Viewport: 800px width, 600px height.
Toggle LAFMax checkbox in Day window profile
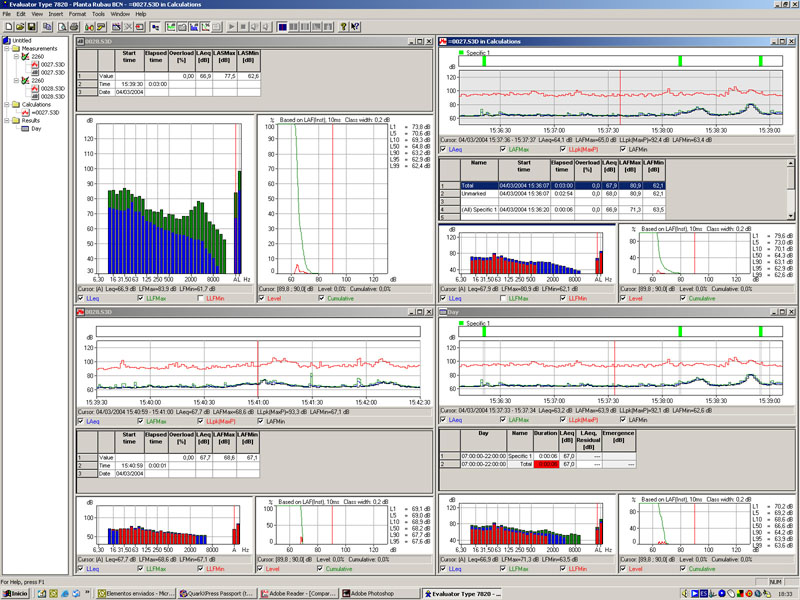[503, 420]
